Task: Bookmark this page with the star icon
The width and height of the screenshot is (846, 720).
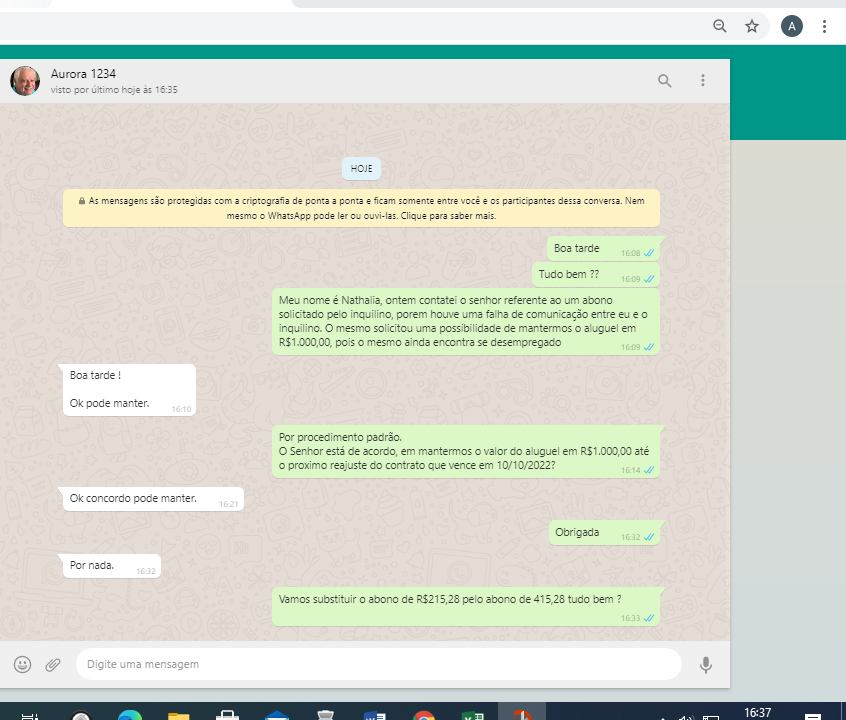Action: pos(752,27)
